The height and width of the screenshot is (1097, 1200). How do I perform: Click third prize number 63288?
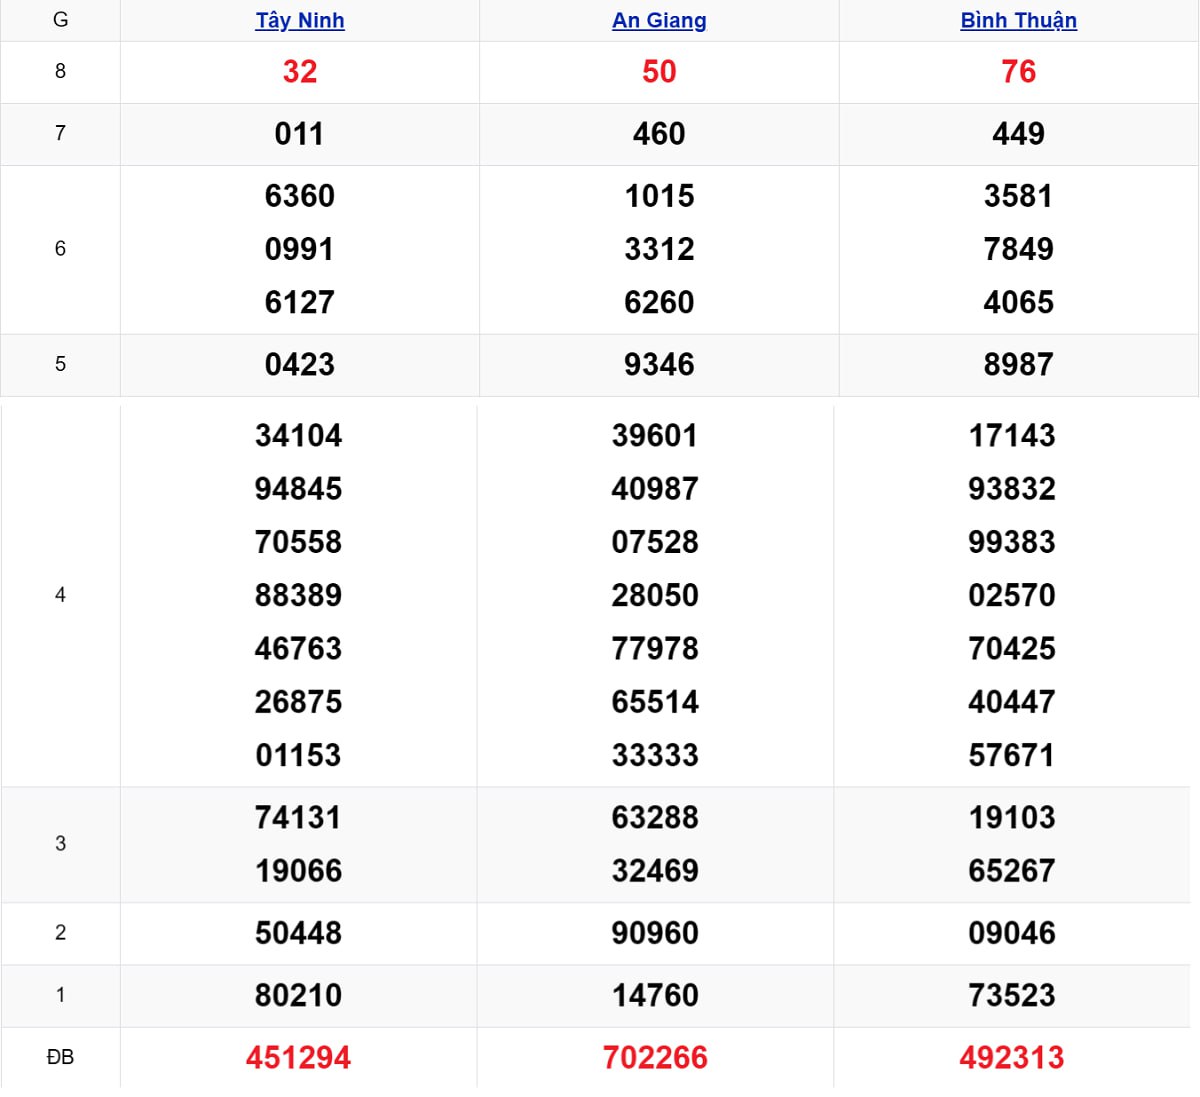pos(655,817)
